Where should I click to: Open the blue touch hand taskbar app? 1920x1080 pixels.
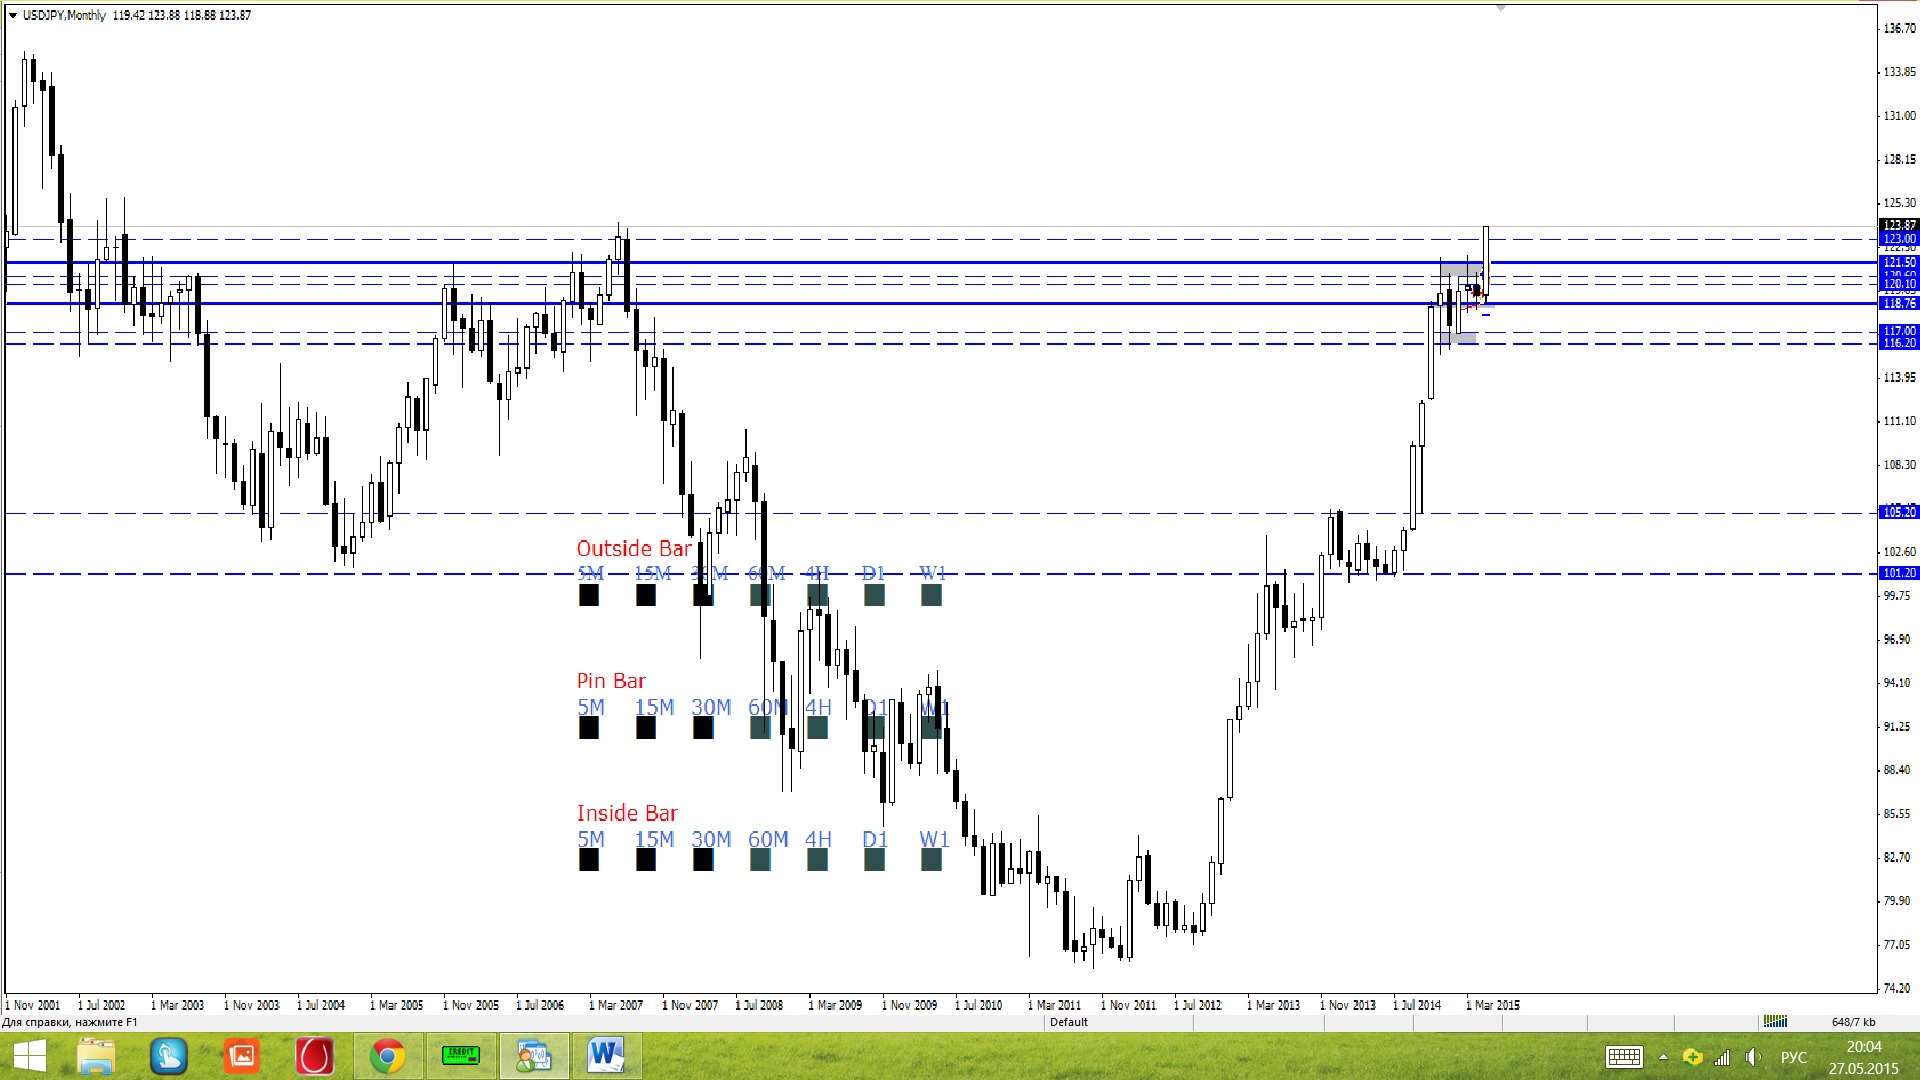coord(168,1056)
